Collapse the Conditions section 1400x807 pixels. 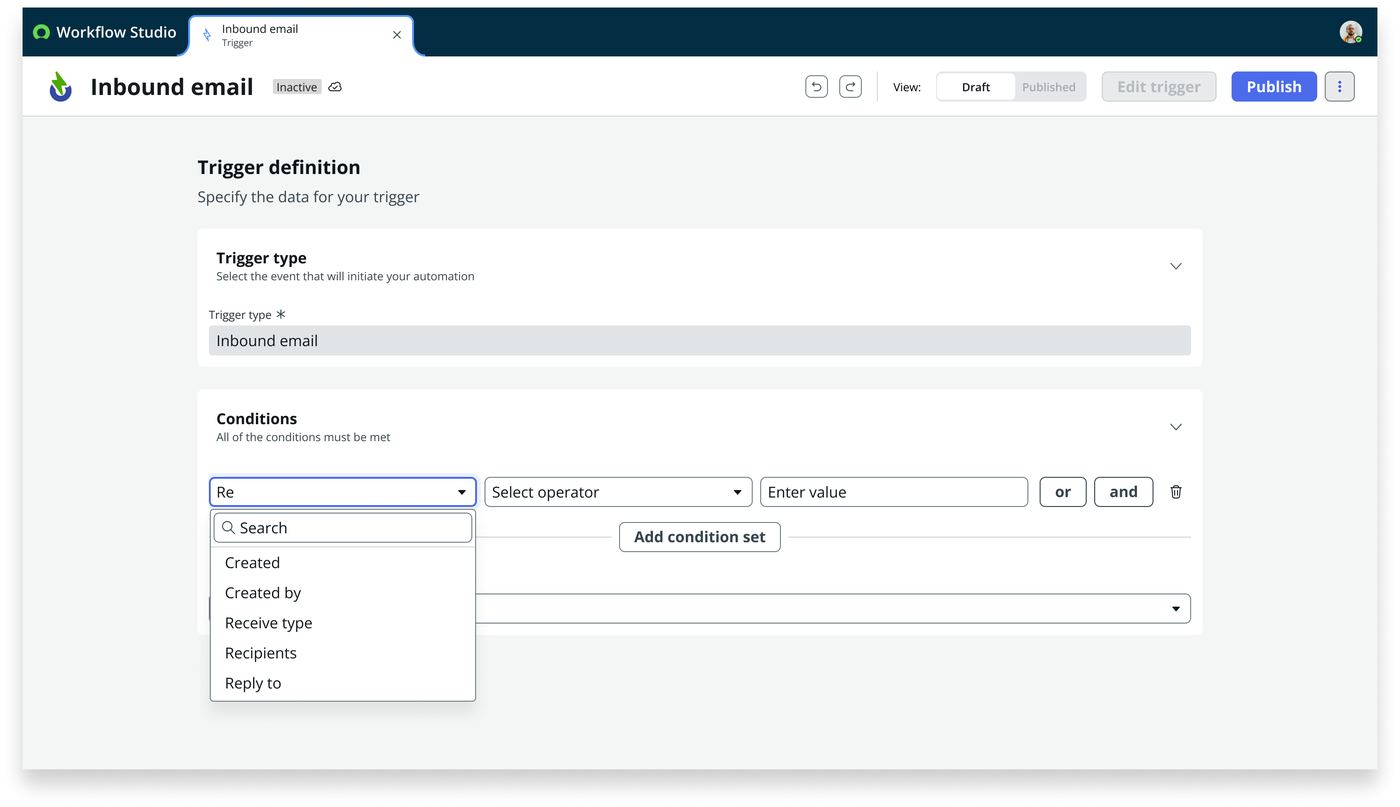pyautogui.click(x=1176, y=427)
